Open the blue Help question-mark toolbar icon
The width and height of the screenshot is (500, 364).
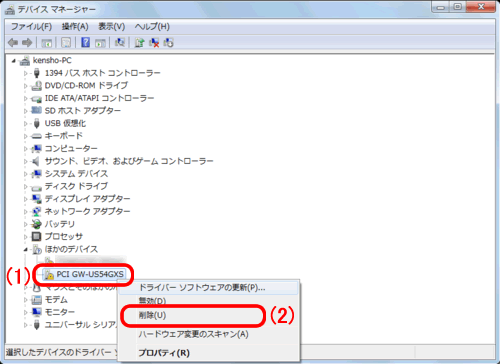click(x=85, y=42)
